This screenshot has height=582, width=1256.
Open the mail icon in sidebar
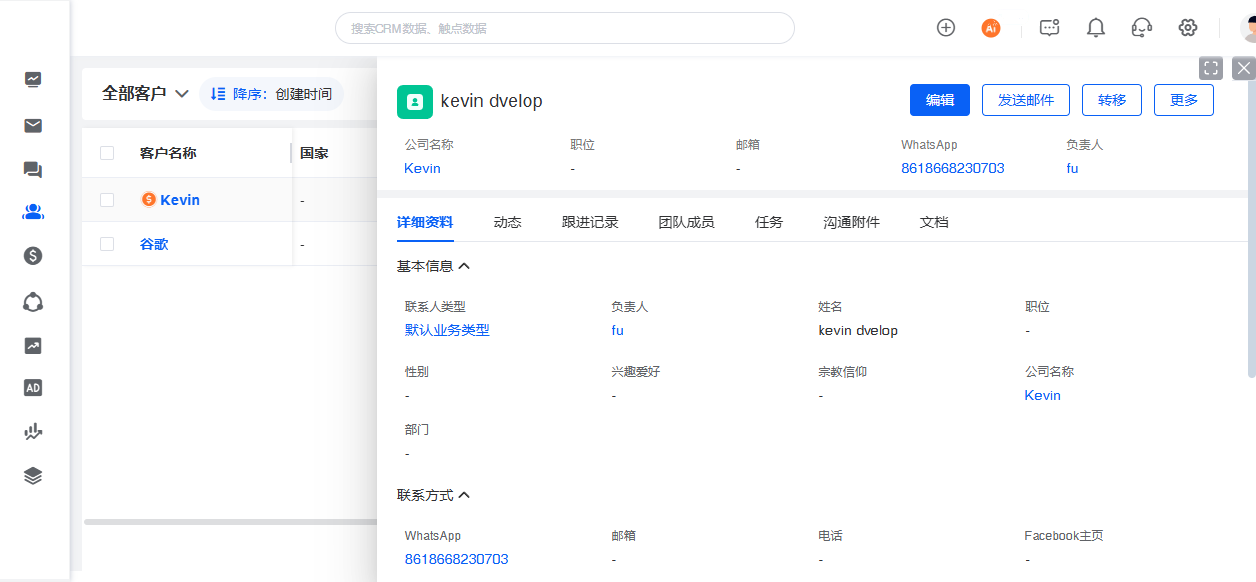pyautogui.click(x=33, y=125)
